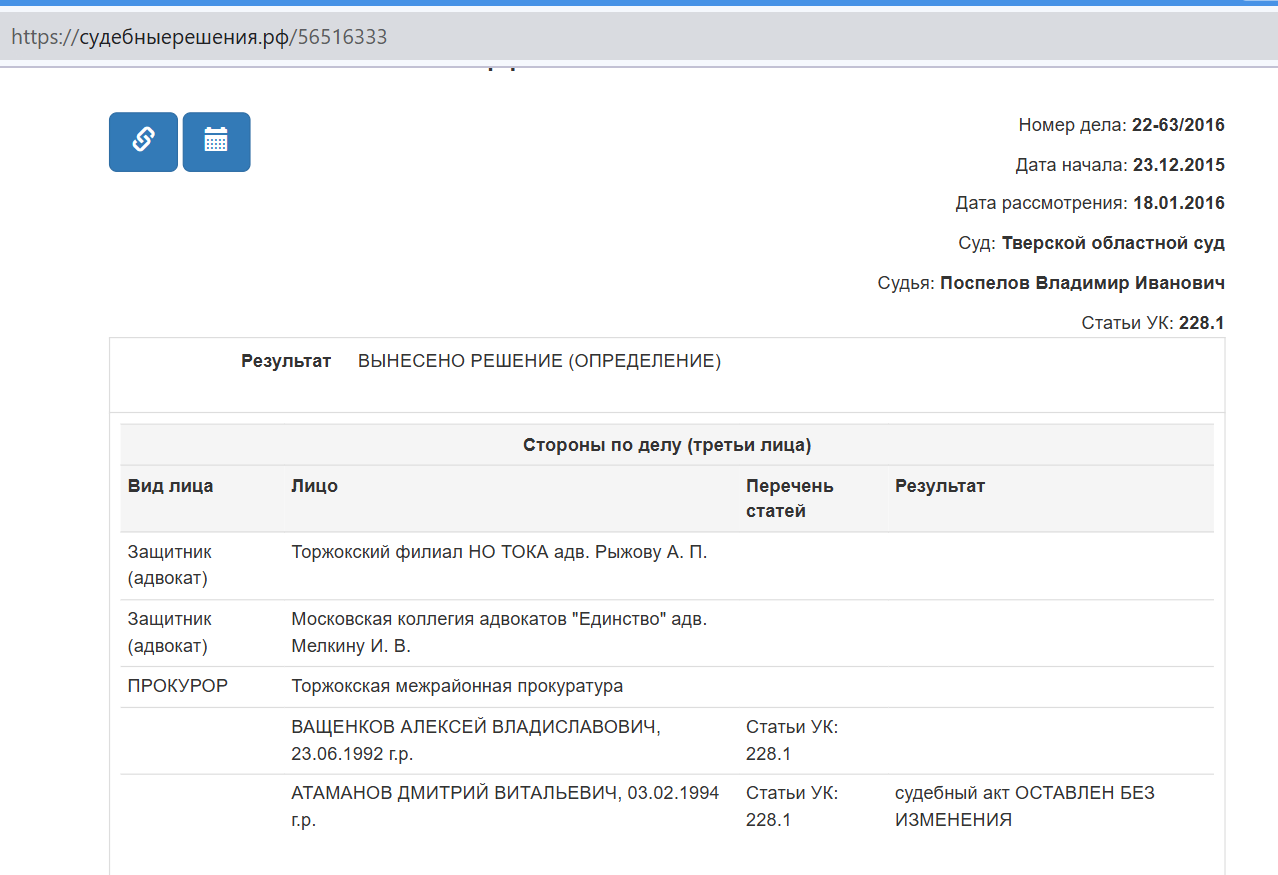This screenshot has width=1278, height=875.
Task: Click article value 228.1 under judge name
Action: pyautogui.click(x=1202, y=323)
